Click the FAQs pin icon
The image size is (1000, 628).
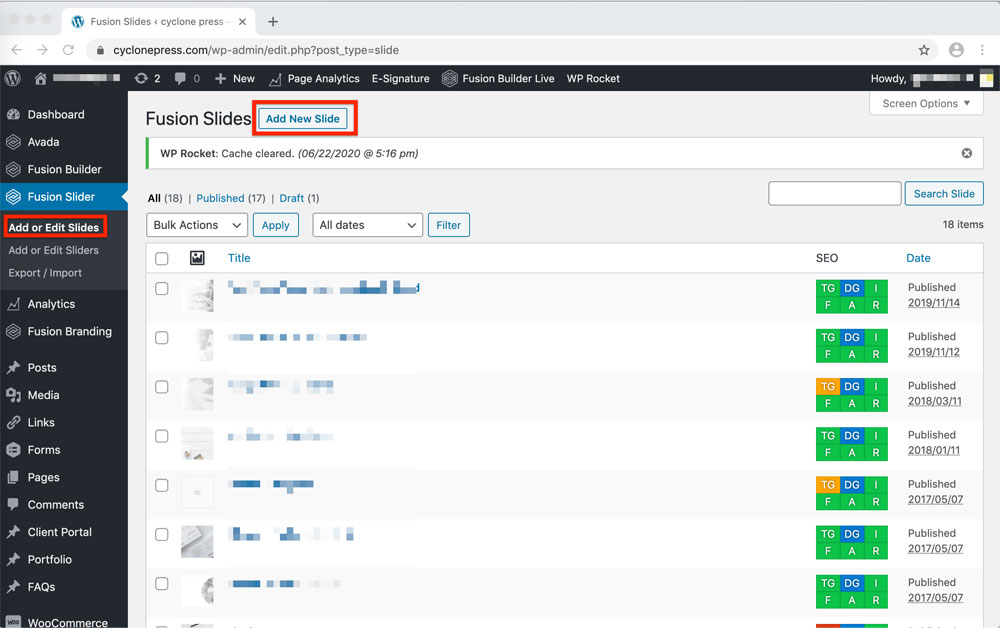[13, 587]
